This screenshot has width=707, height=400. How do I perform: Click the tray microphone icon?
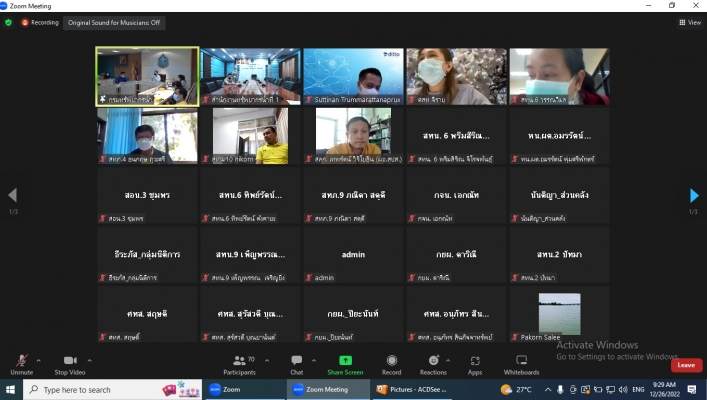[560, 390]
